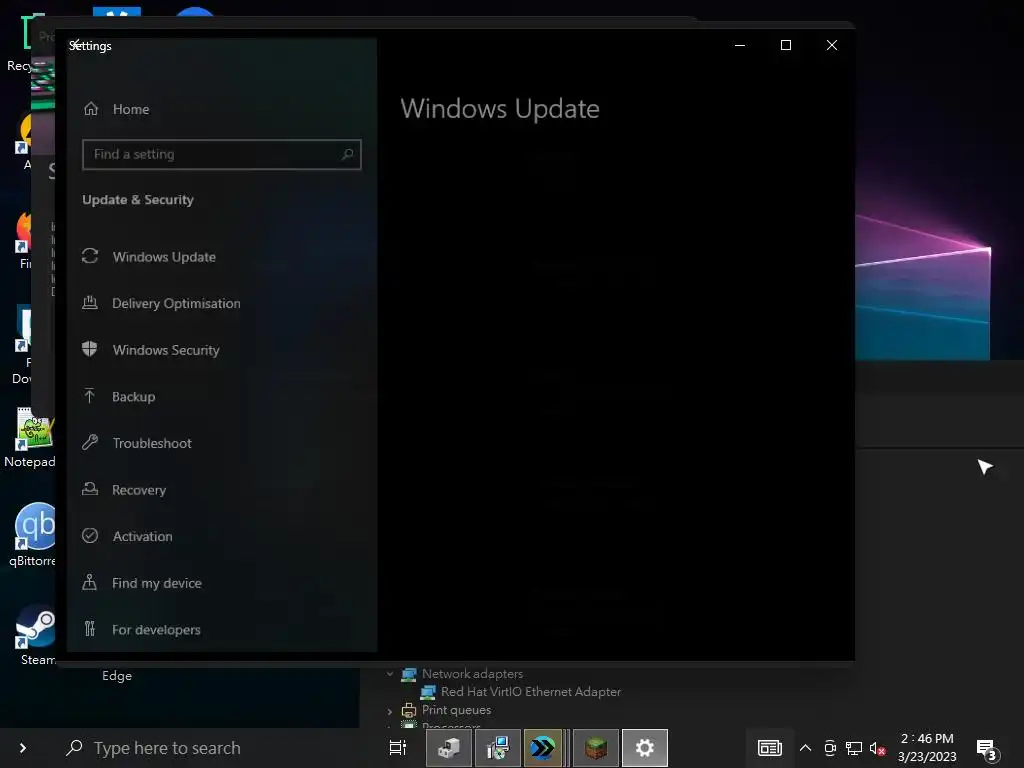Show hidden system tray icons

(805, 748)
